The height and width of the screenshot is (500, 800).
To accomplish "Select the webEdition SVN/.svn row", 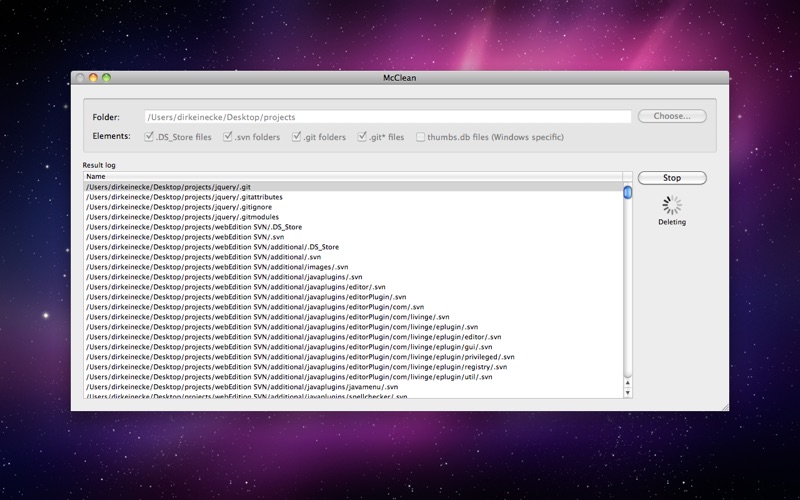I will click(353, 237).
